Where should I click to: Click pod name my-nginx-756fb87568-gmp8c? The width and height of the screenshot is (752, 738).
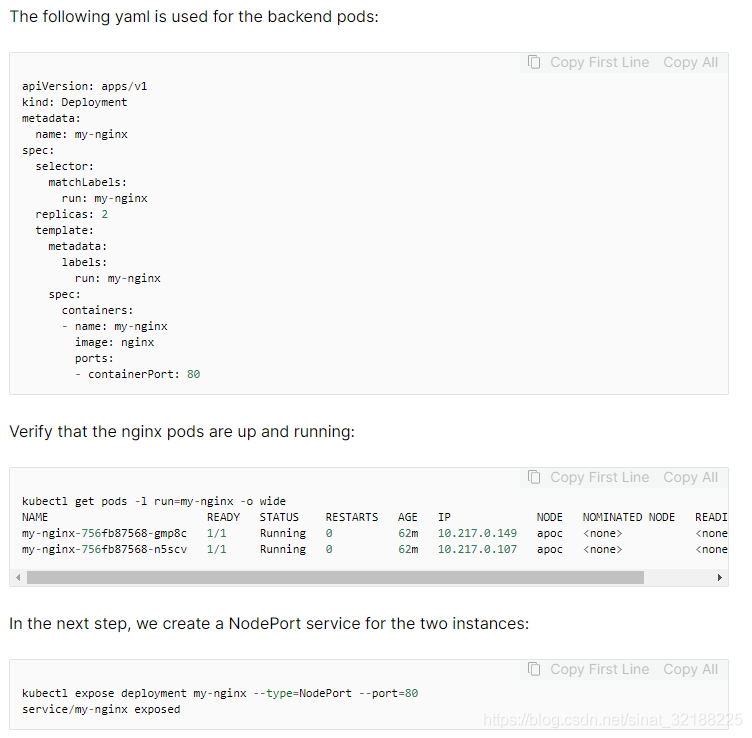[104, 533]
